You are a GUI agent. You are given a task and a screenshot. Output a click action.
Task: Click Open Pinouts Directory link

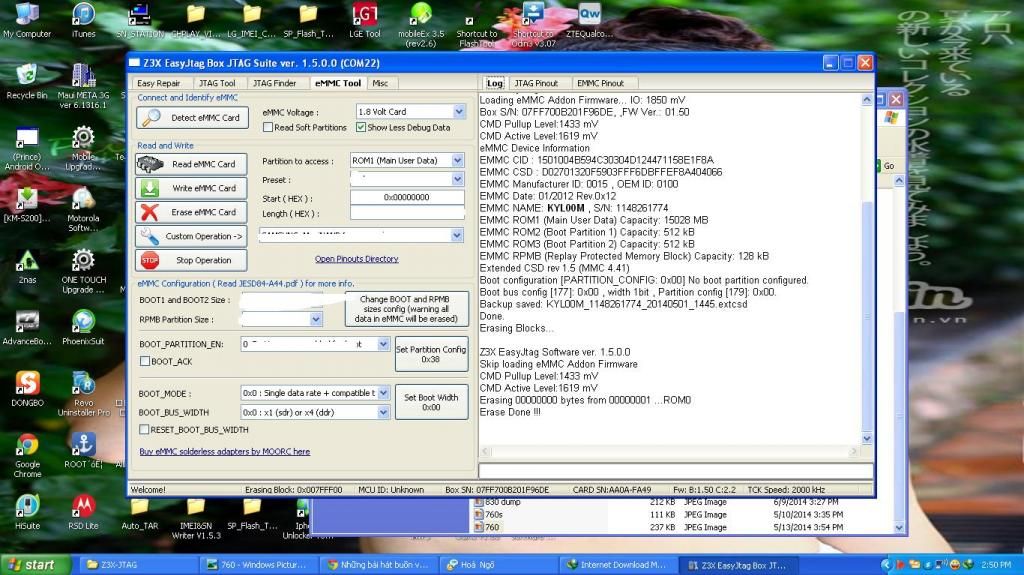(x=357, y=259)
